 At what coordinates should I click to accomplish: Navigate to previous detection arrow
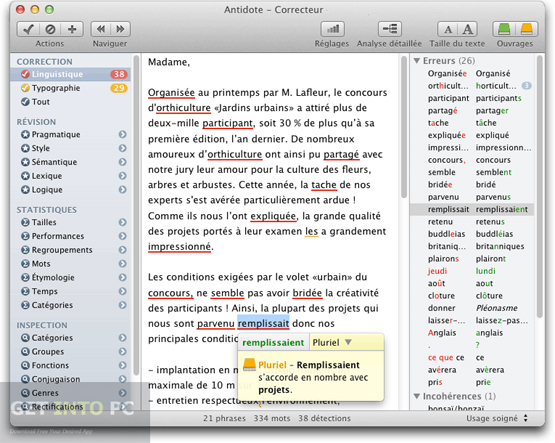pos(101,29)
